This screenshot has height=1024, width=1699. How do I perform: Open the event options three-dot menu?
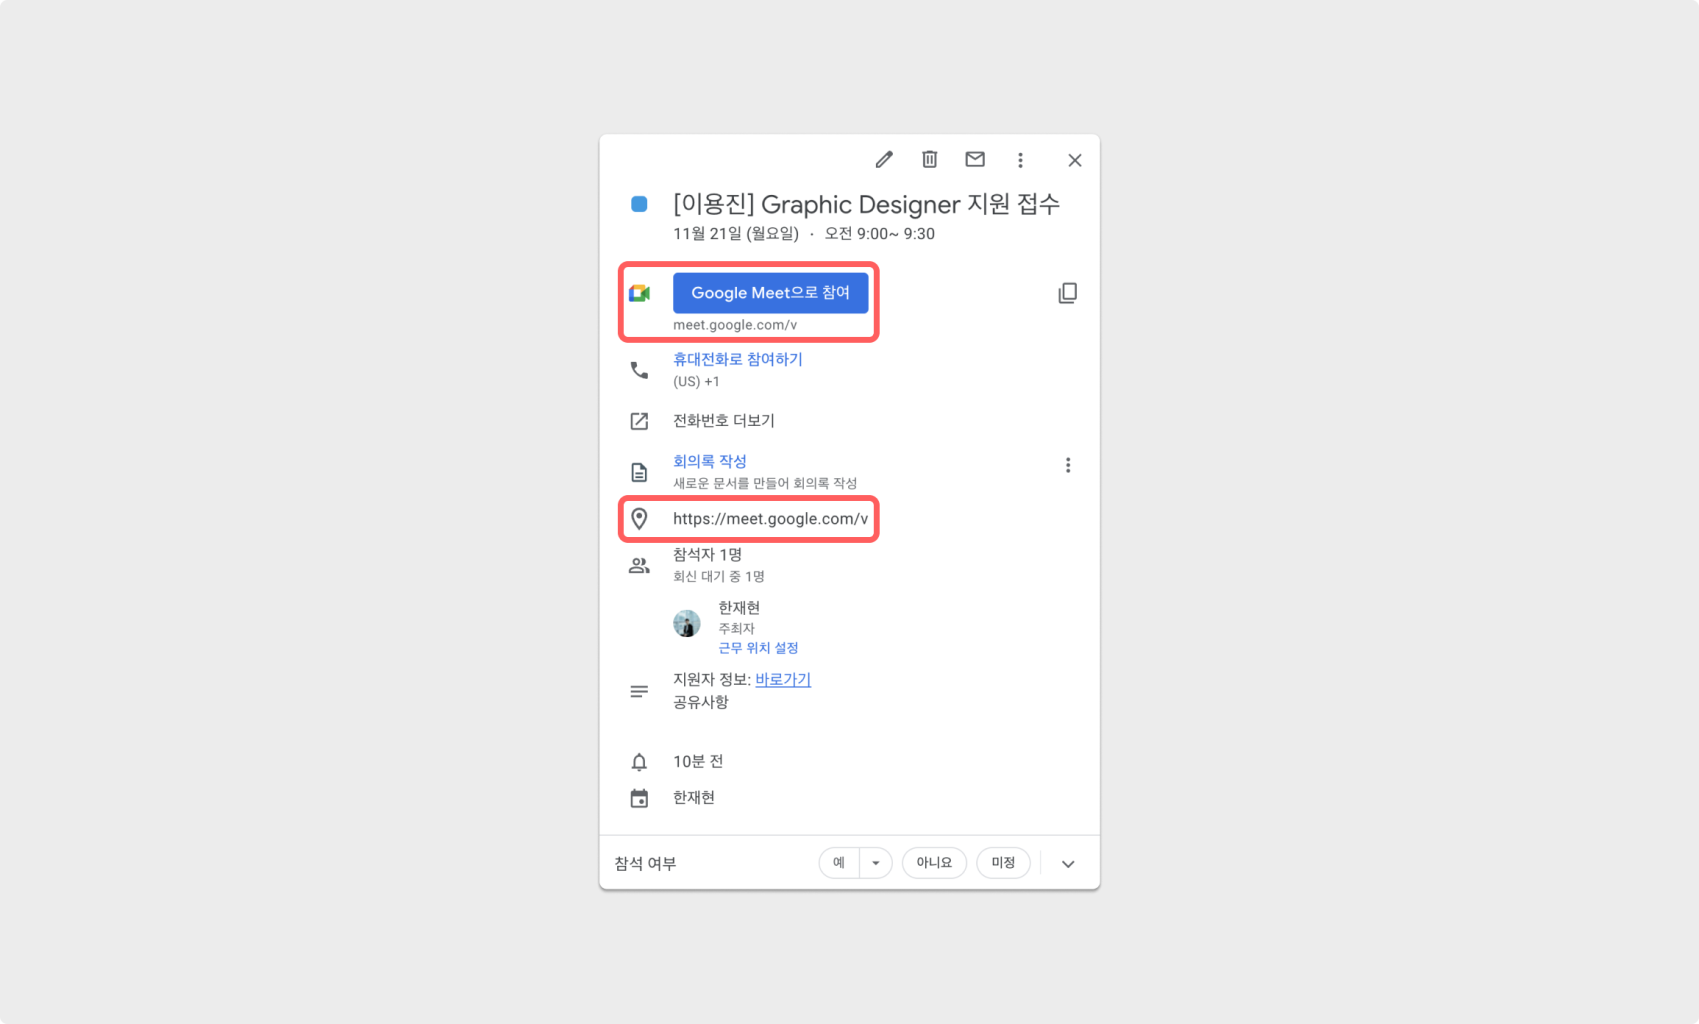[1020, 160]
